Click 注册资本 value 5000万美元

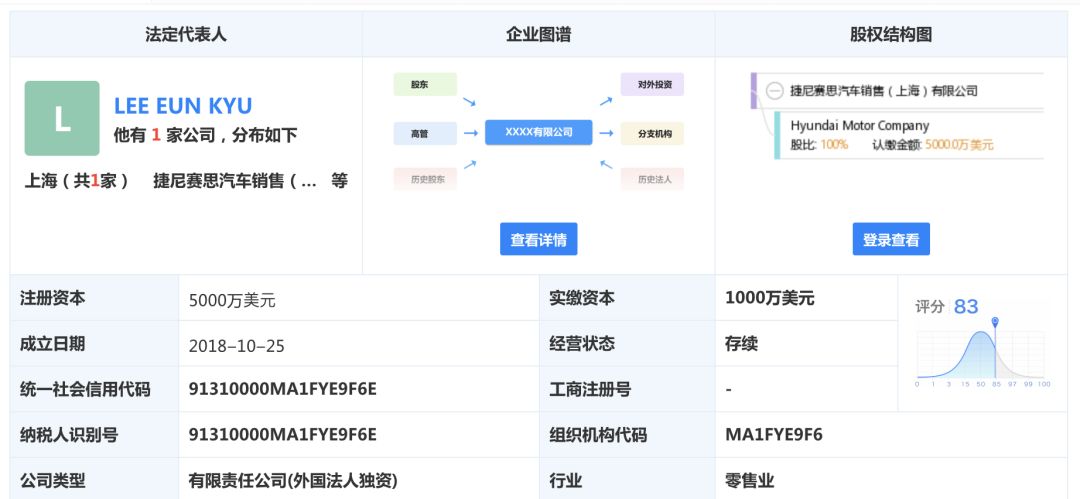click(x=232, y=301)
